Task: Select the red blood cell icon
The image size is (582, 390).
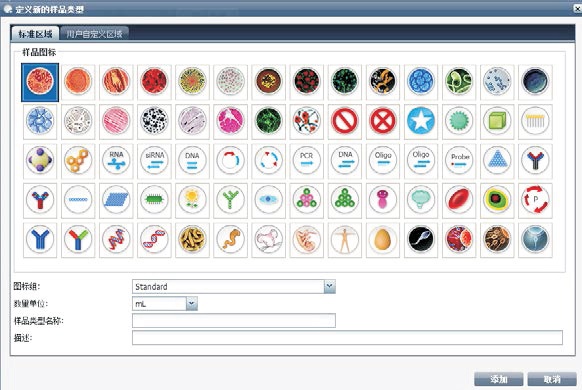Action: click(459, 200)
